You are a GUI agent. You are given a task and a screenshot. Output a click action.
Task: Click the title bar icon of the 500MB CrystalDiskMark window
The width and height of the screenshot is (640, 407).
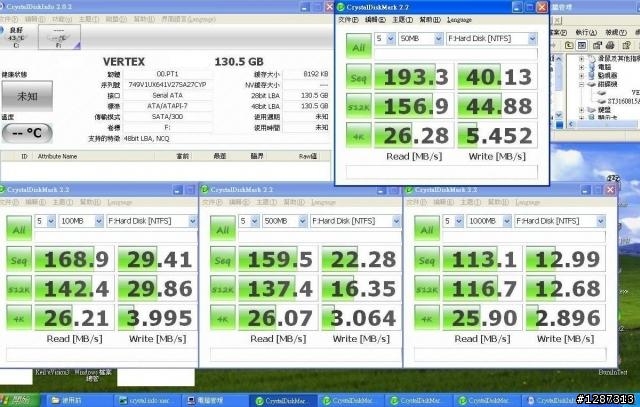[205, 190]
